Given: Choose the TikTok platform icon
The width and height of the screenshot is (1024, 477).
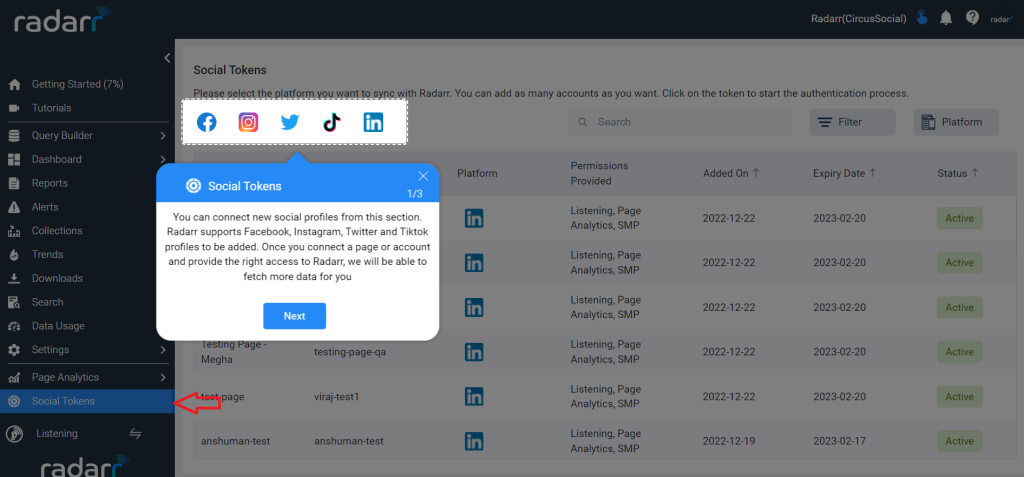Looking at the screenshot, I should click(332, 122).
